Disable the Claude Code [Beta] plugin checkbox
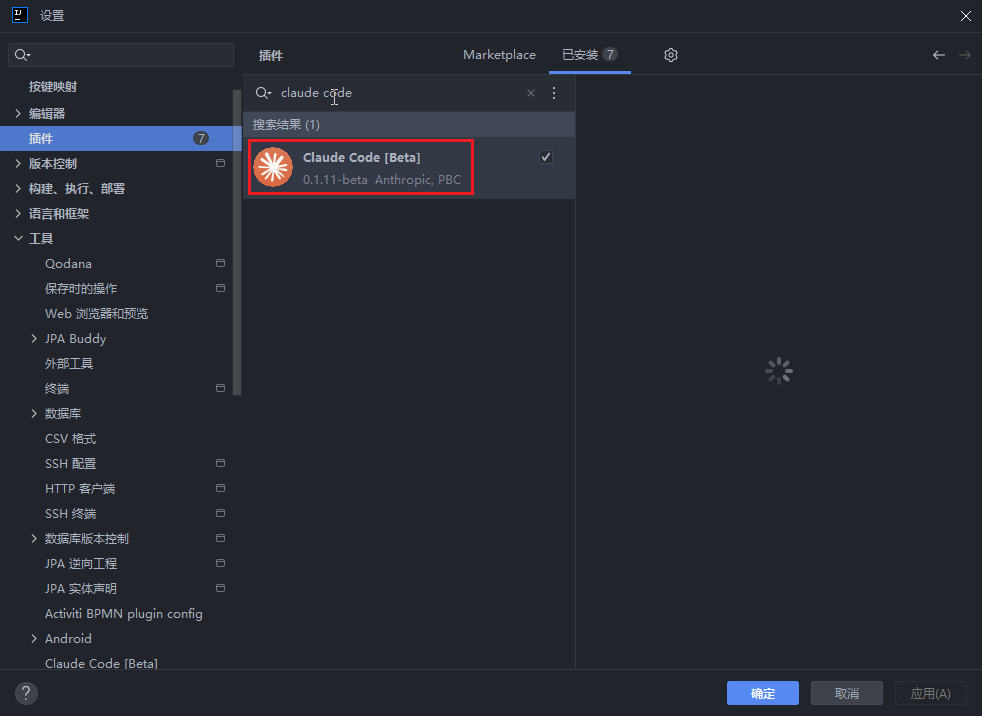The image size is (982, 716). pos(546,157)
